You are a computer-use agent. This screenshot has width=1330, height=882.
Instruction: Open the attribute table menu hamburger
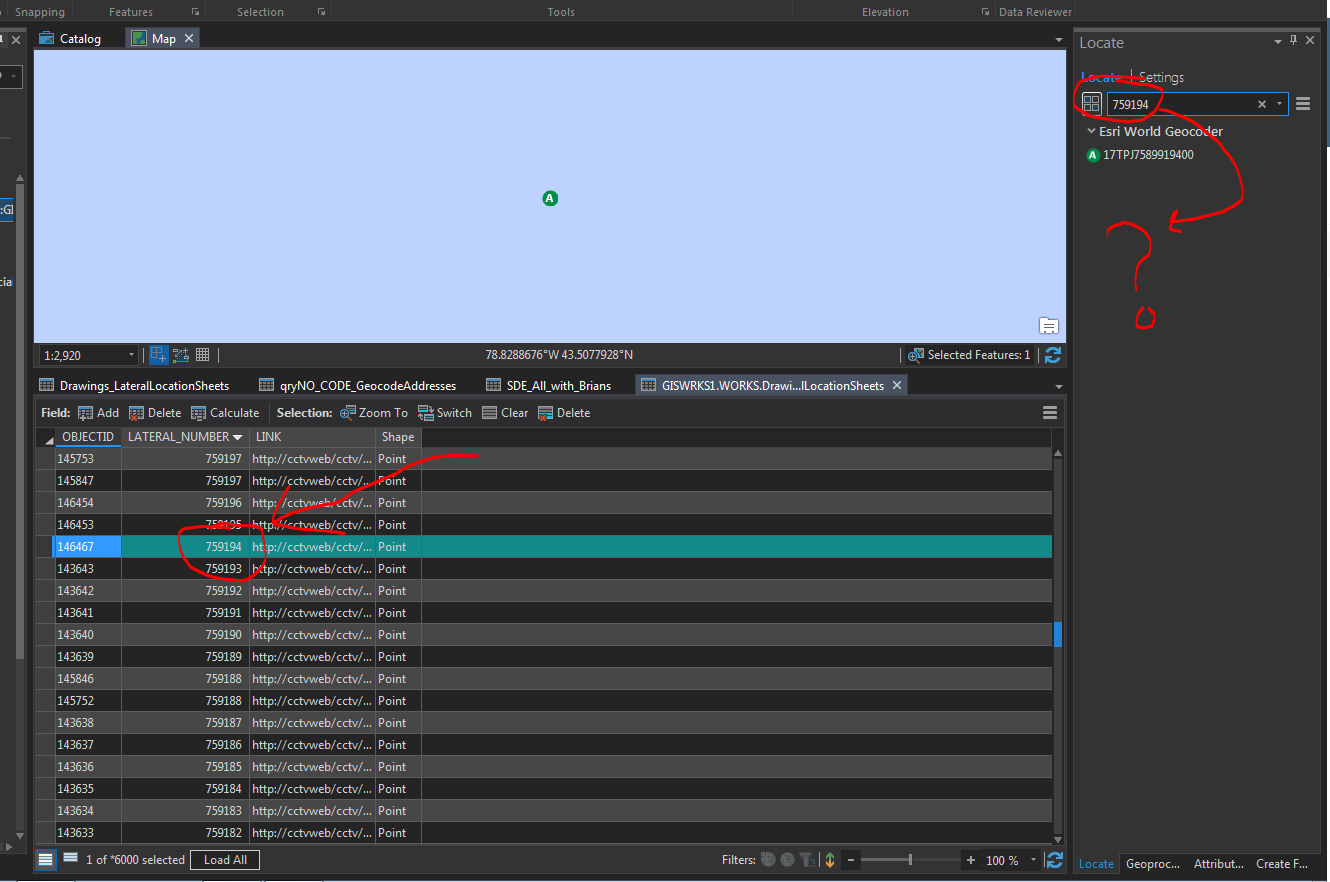(x=1050, y=413)
